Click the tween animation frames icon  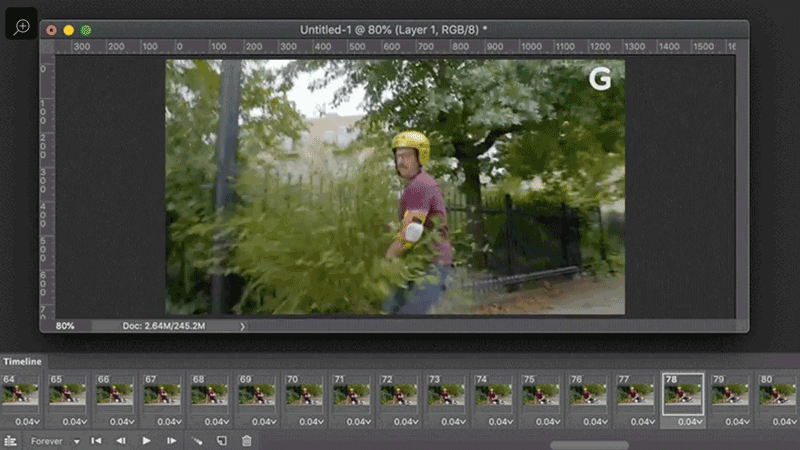197,440
